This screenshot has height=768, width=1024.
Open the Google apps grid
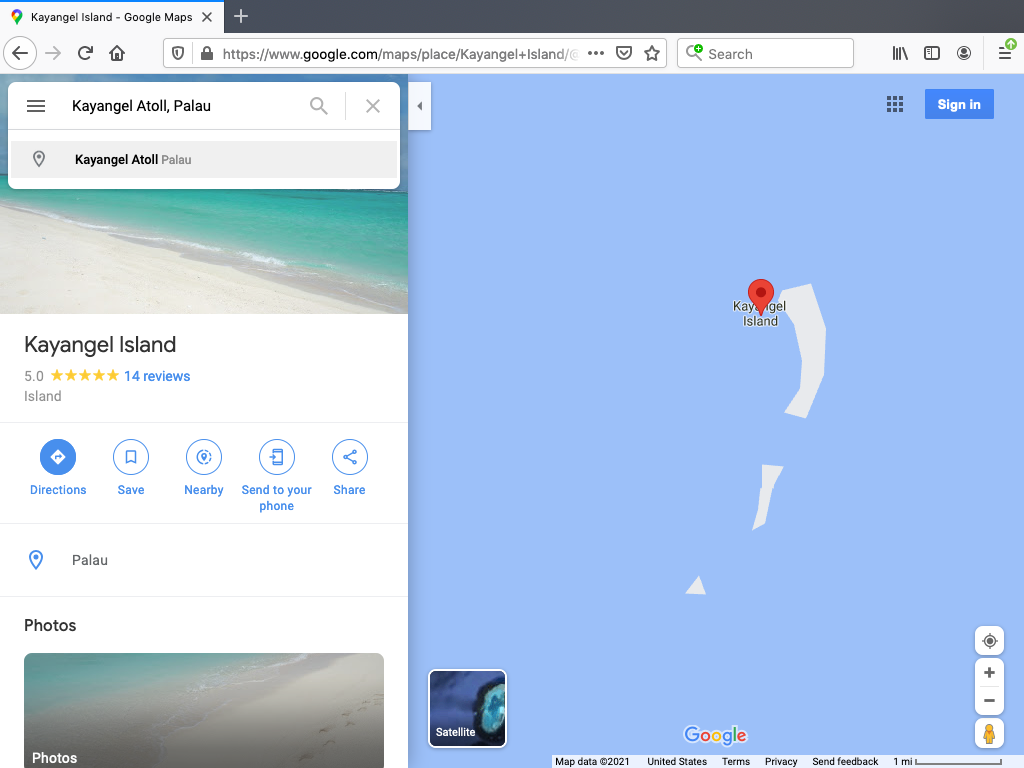pyautogui.click(x=895, y=105)
